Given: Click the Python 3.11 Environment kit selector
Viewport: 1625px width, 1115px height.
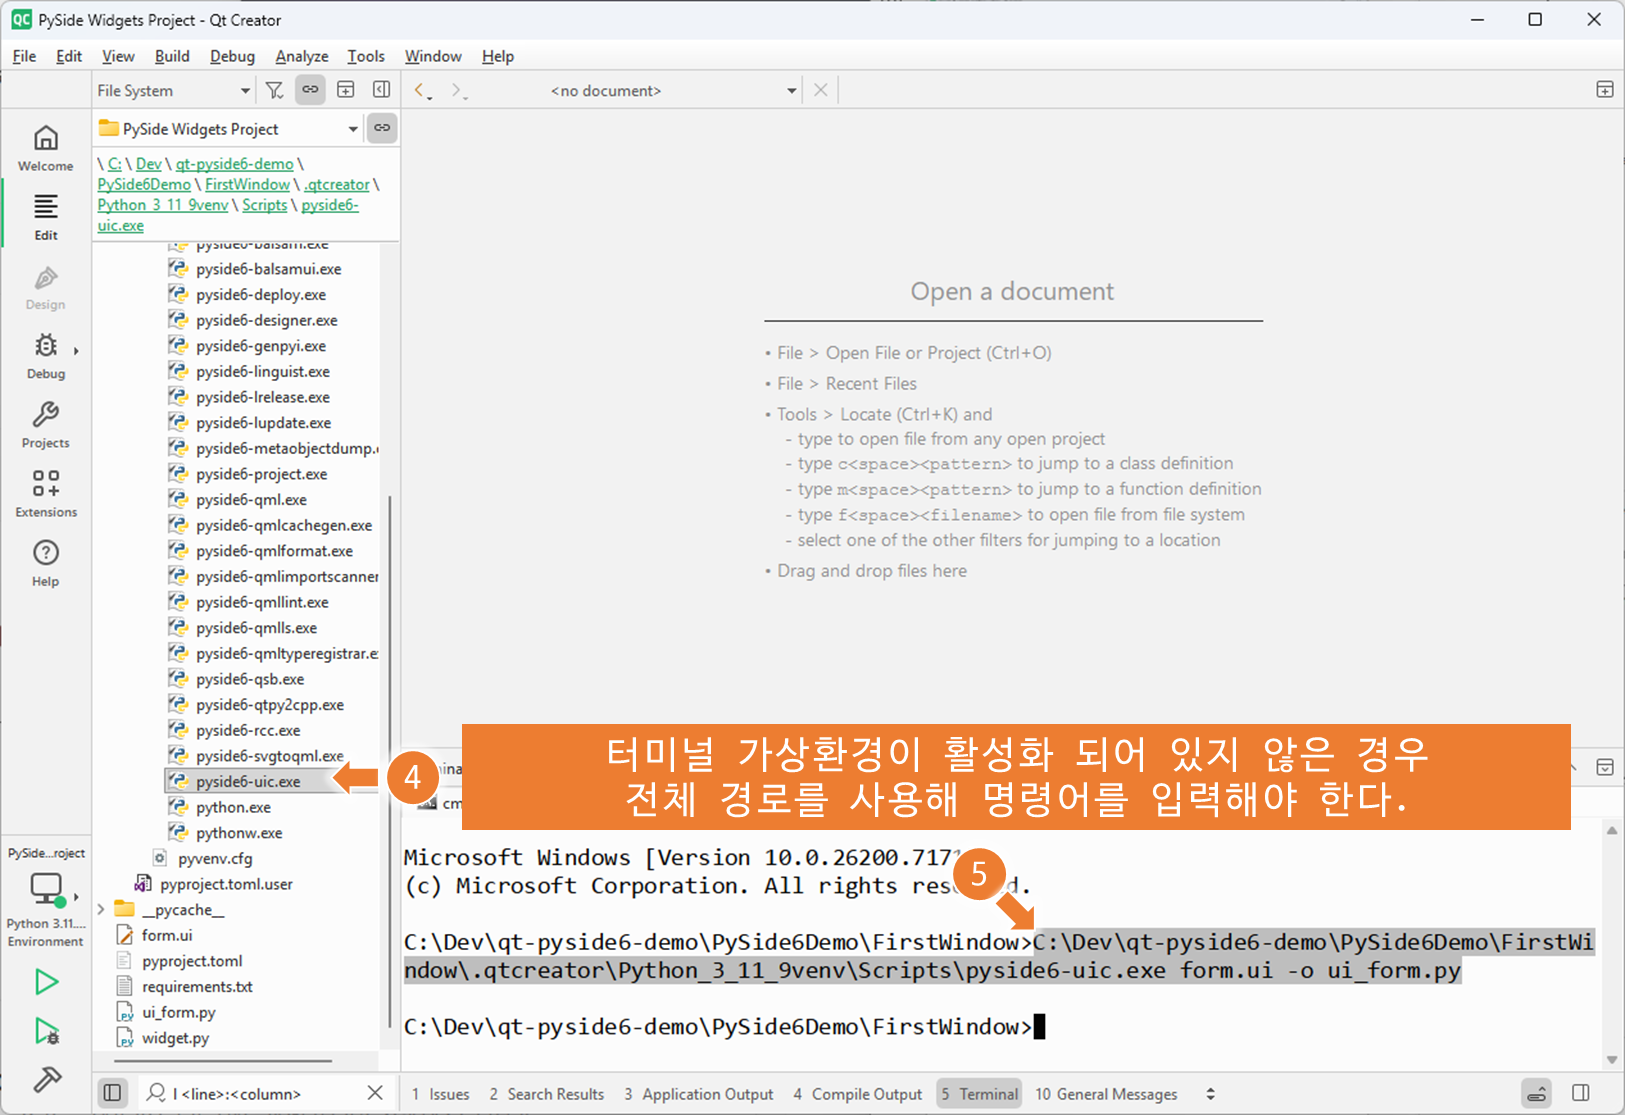Looking at the screenshot, I should pyautogui.click(x=46, y=908).
